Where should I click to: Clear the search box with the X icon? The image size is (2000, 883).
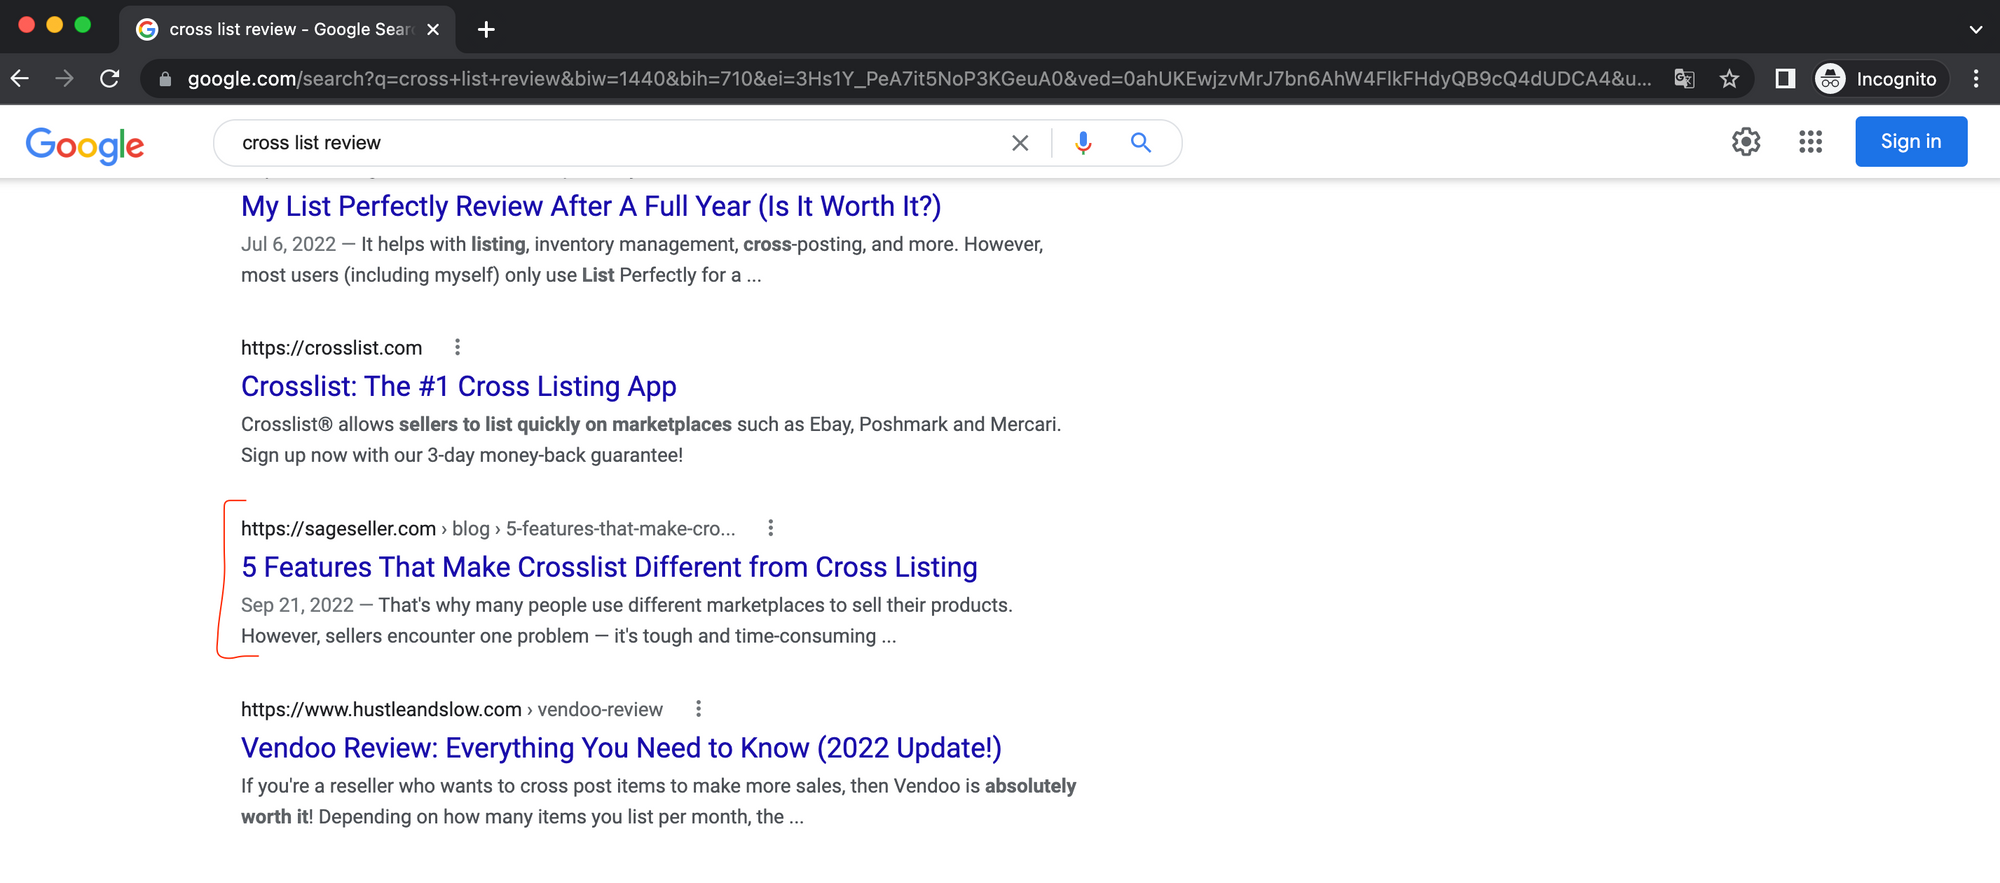coord(1020,143)
